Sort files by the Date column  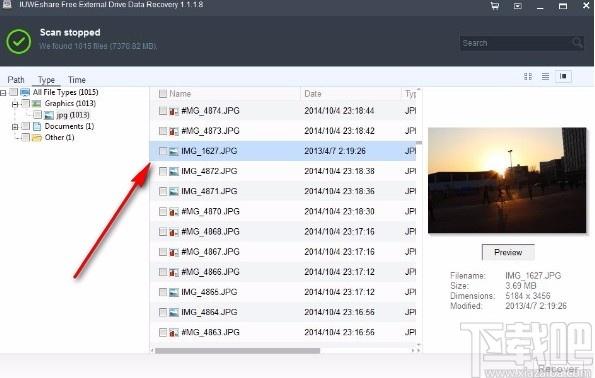pos(313,94)
